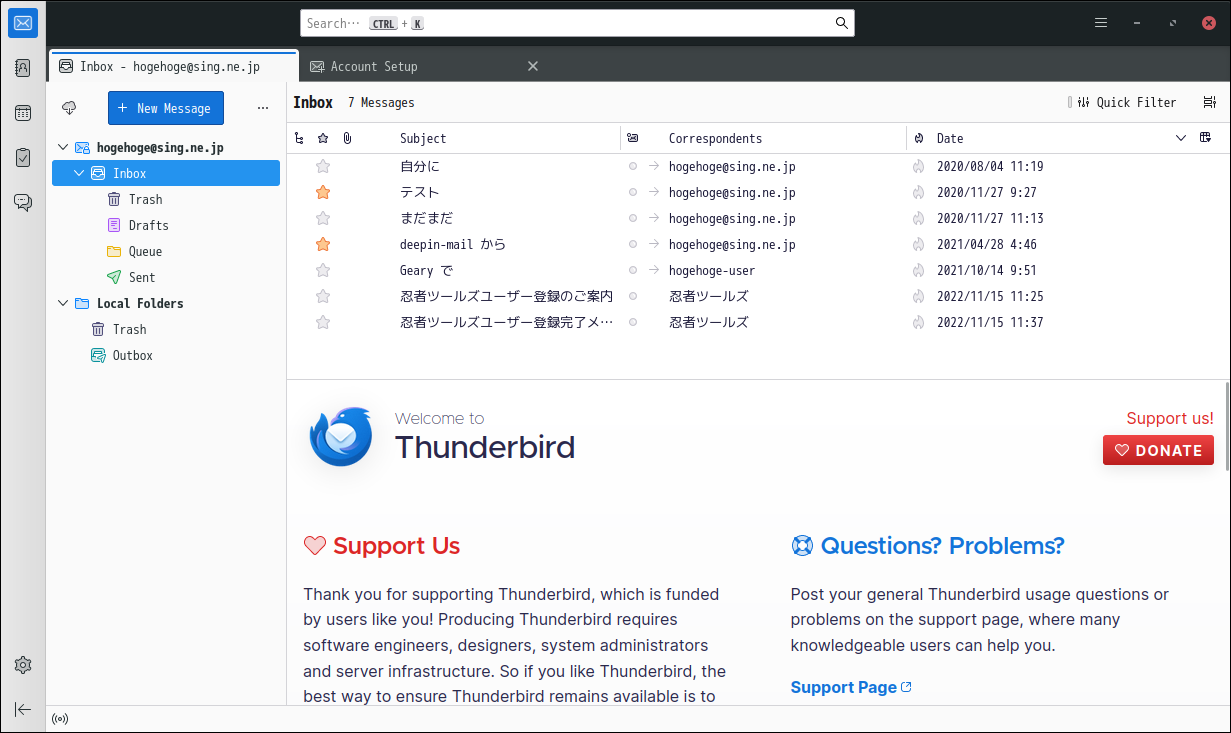Image resolution: width=1231 pixels, height=733 pixels.
Task: Click the spam column header icon
Action: click(919, 138)
